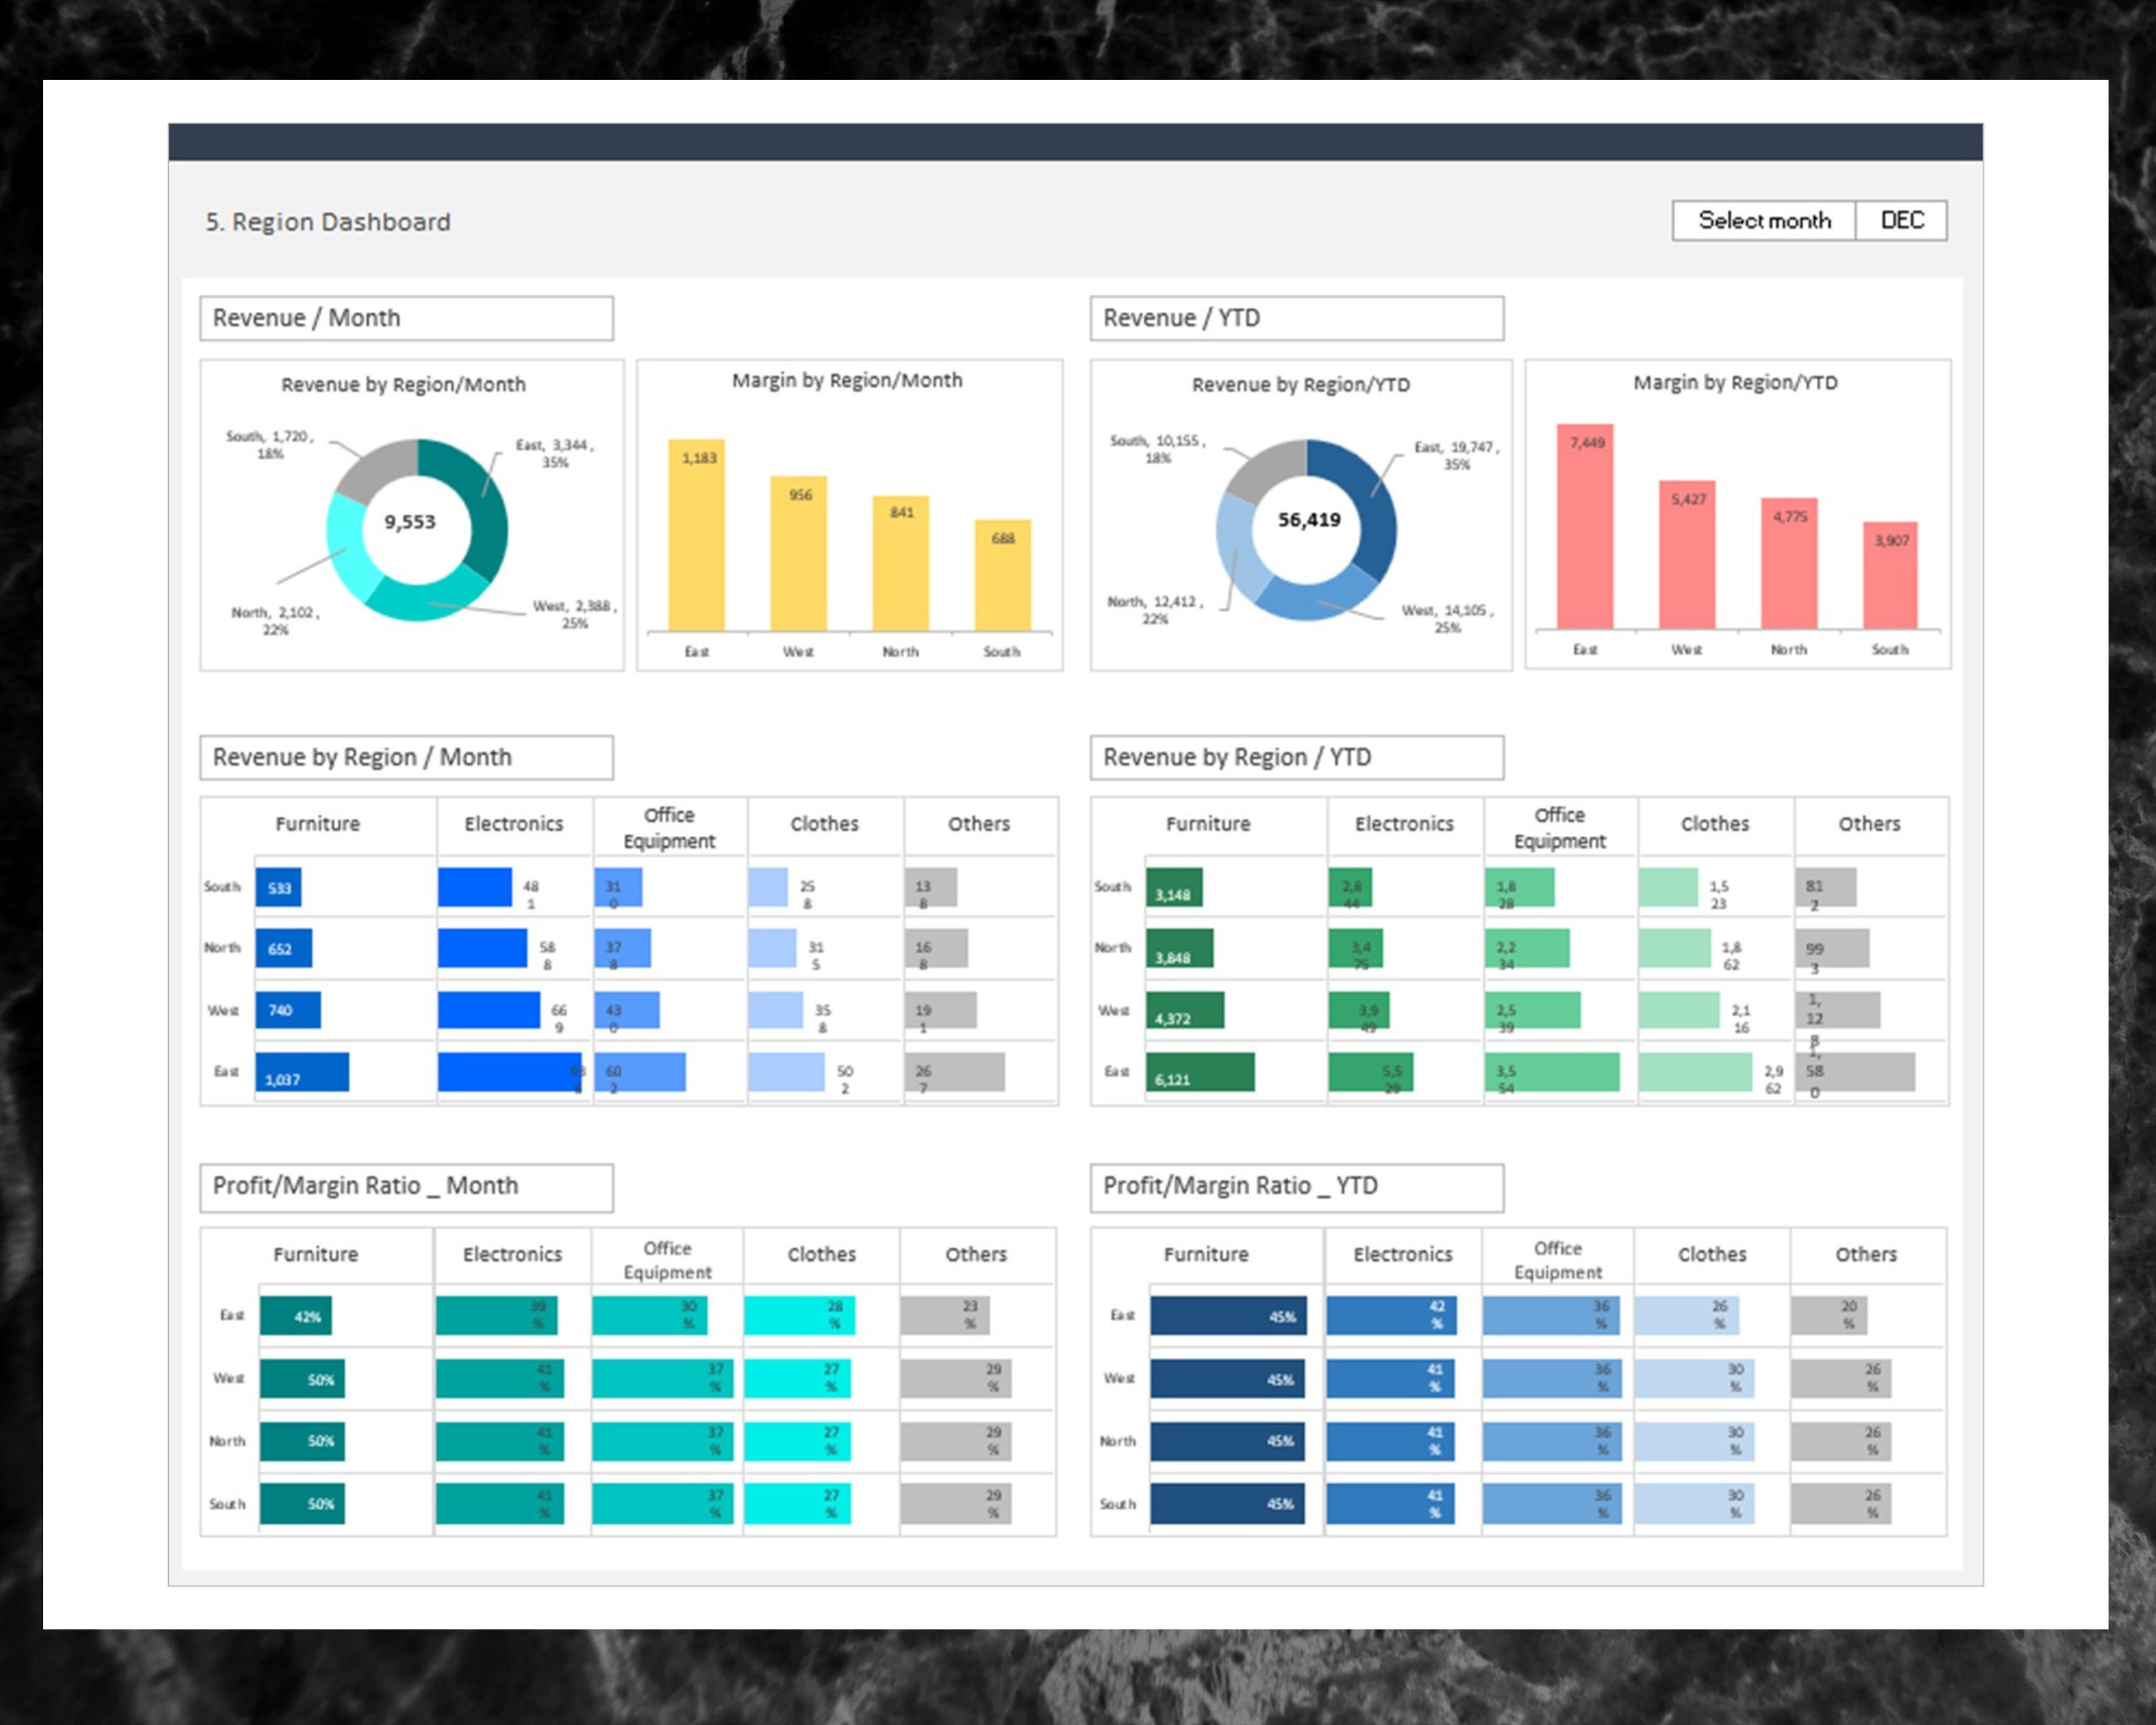Click the Revenue / Month section title

pyautogui.click(x=305, y=317)
